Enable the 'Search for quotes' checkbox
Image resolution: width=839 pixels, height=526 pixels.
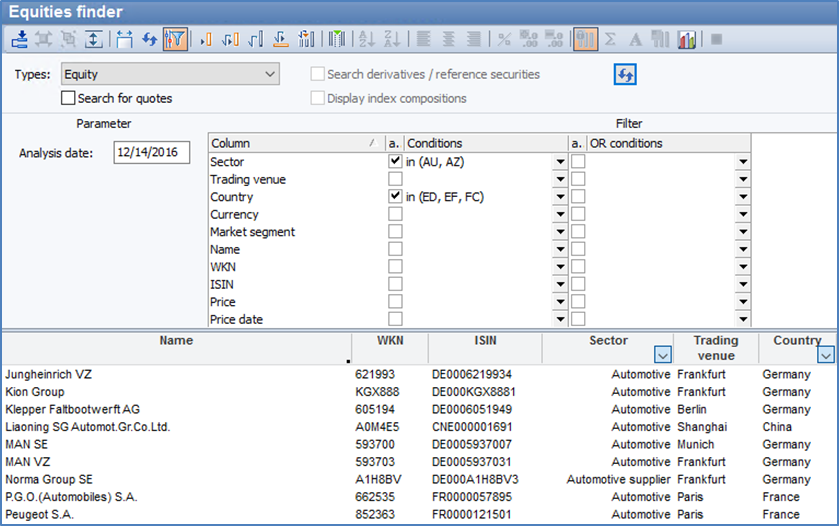pos(68,98)
